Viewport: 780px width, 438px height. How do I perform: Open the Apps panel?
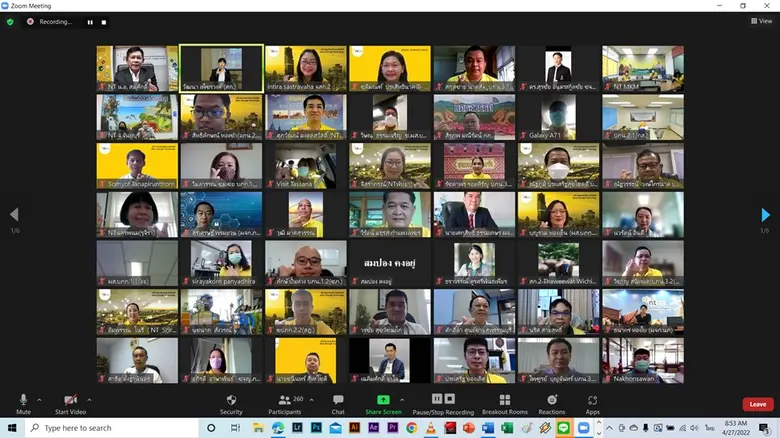(x=593, y=402)
